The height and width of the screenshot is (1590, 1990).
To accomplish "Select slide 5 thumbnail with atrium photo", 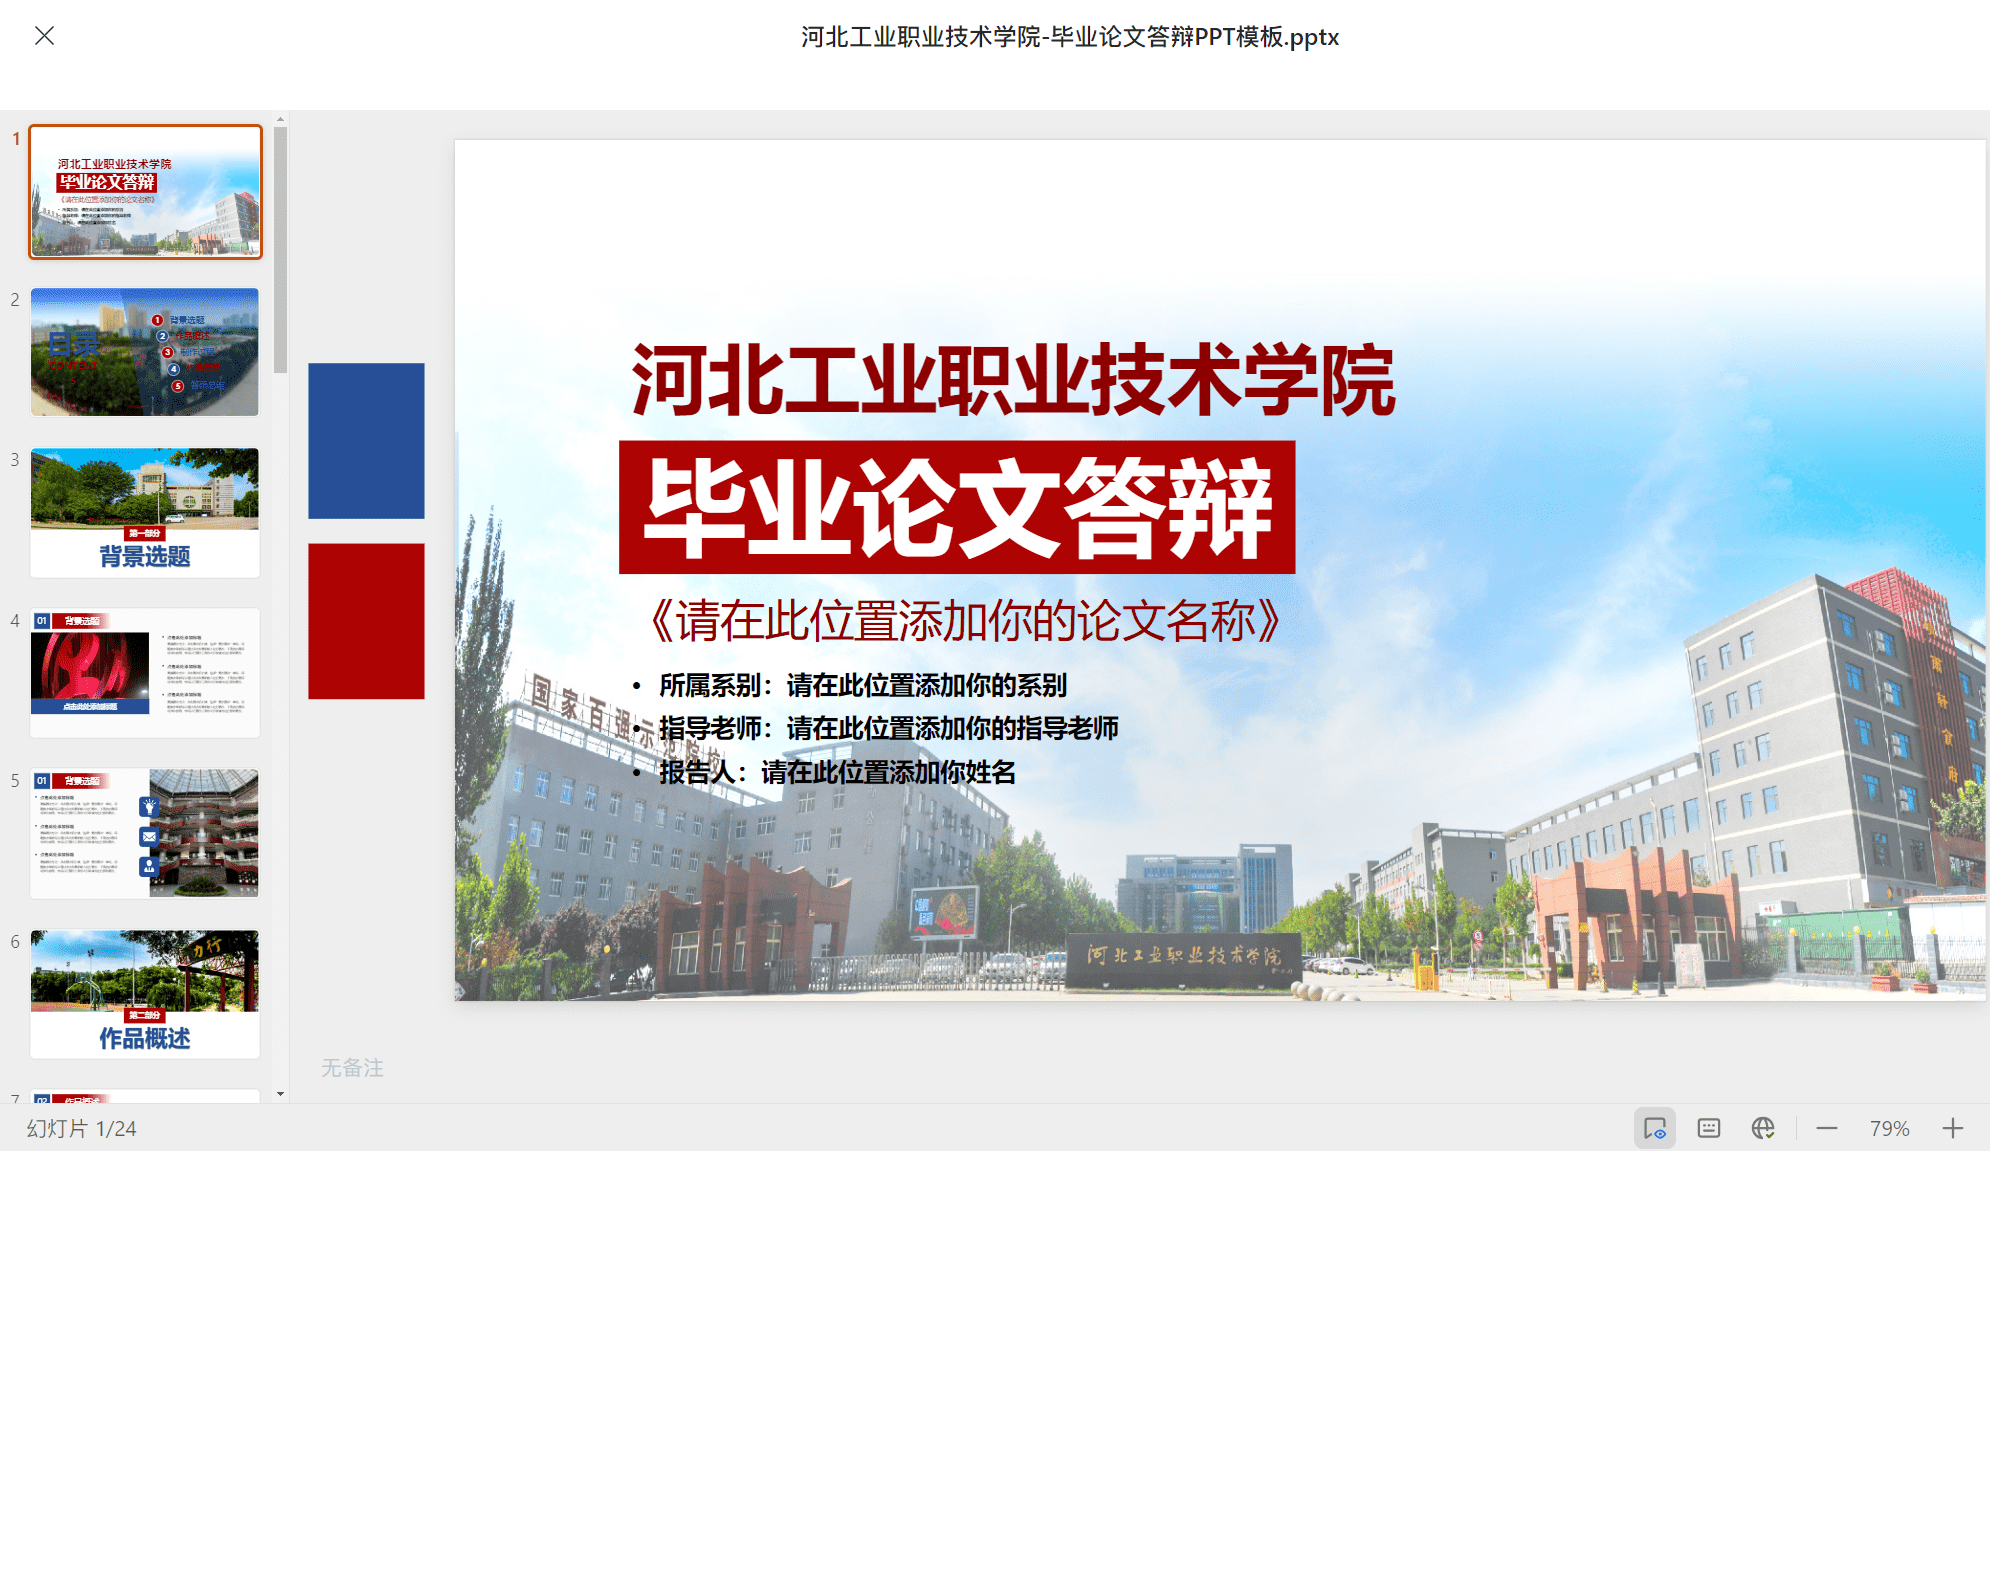I will tap(145, 833).
